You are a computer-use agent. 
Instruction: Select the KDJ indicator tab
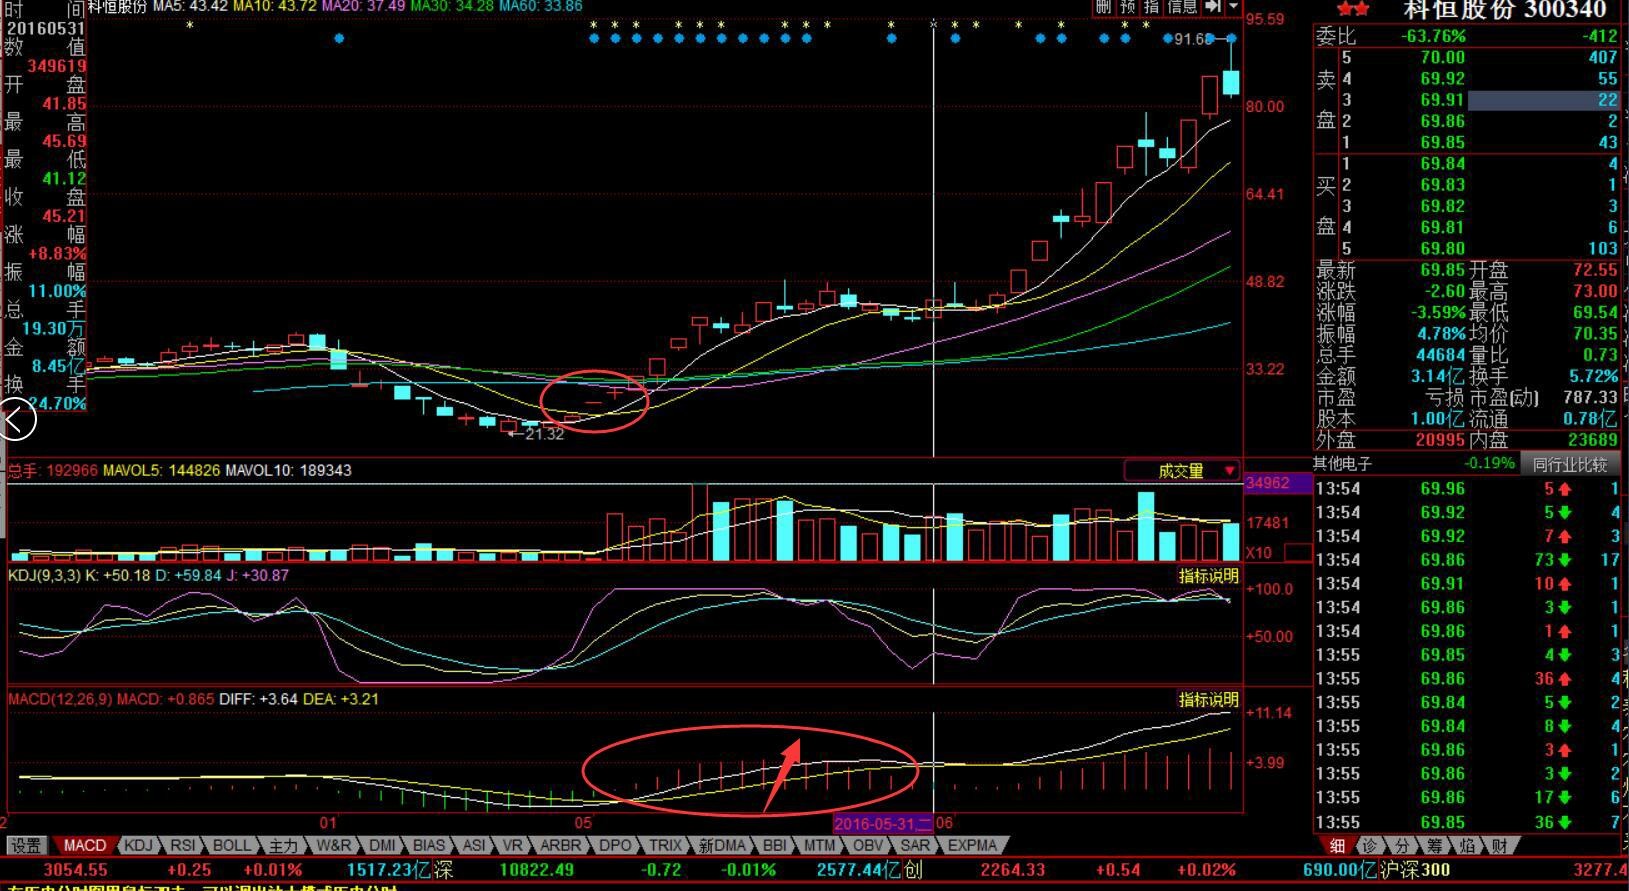[x=137, y=845]
